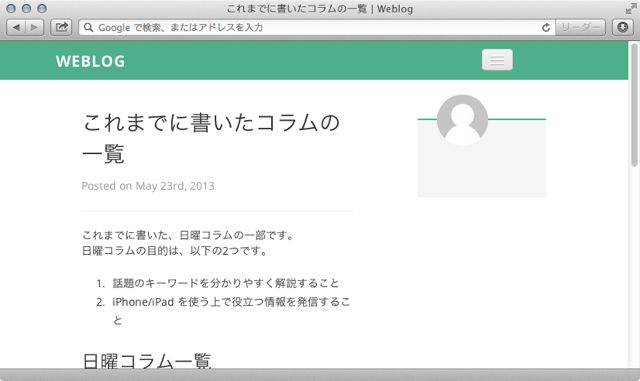Click the post title これまでに書いたコラムの一覧
The height and width of the screenshot is (381, 640).
pos(211,138)
